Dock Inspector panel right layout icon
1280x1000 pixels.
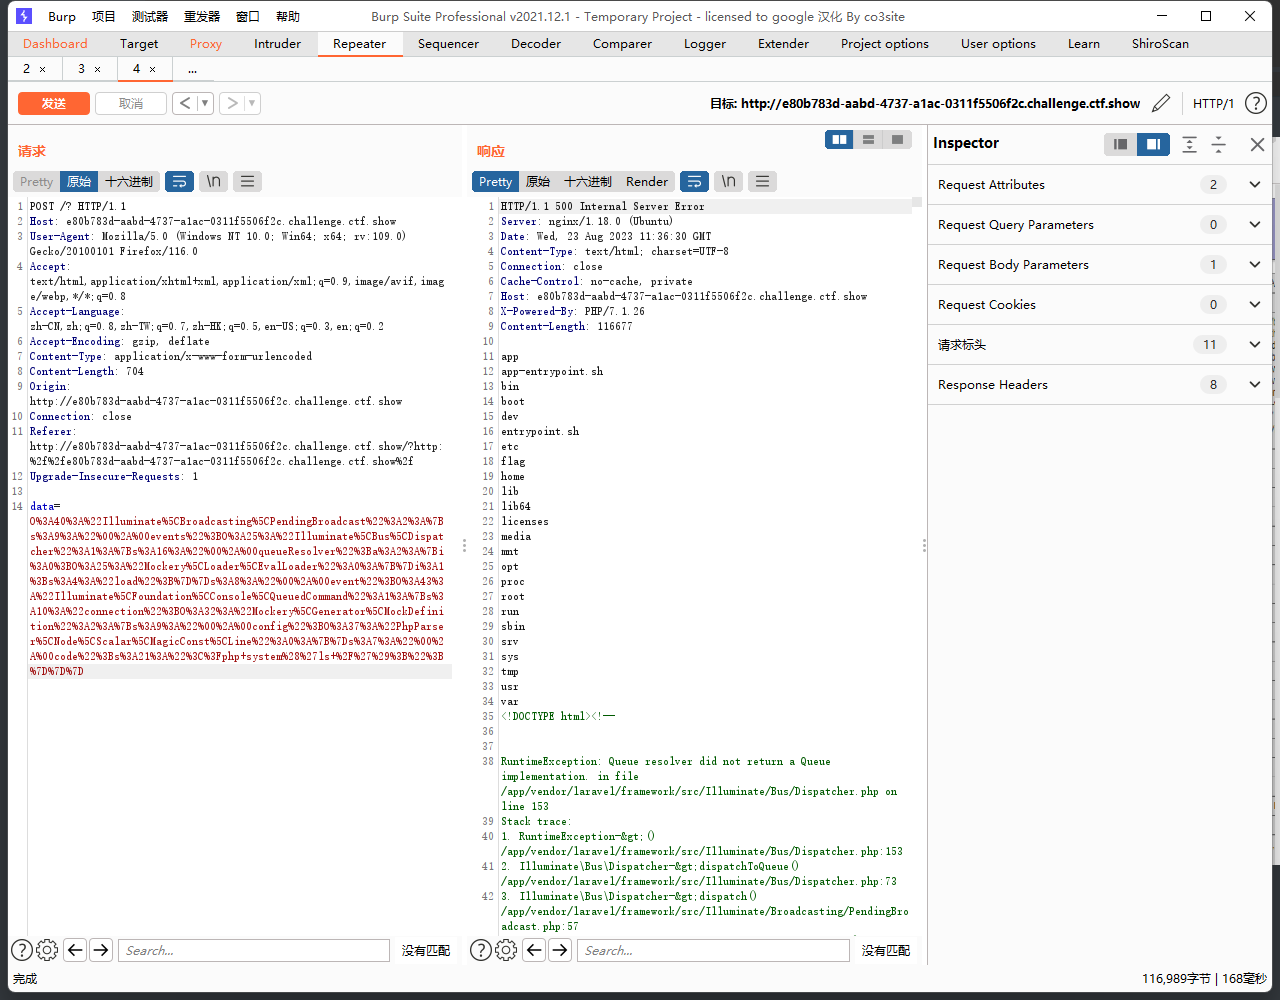tap(1153, 144)
